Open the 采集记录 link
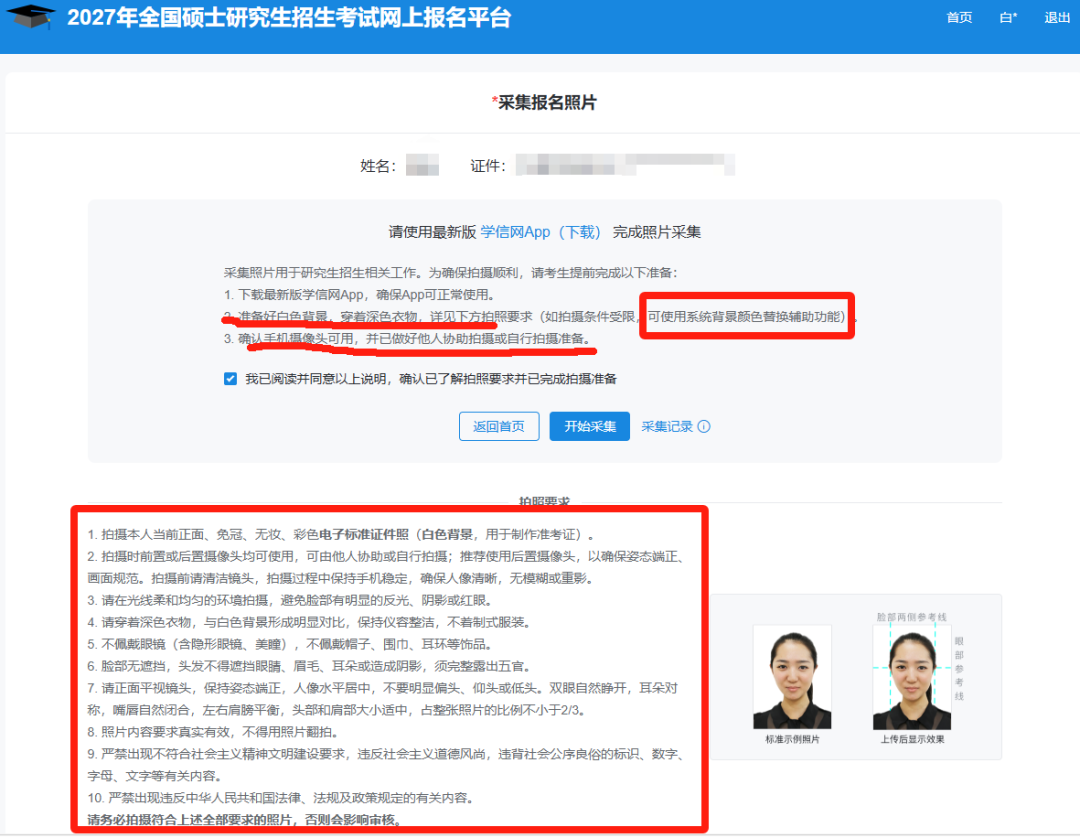Image resolution: width=1080 pixels, height=838 pixels. tap(667, 427)
